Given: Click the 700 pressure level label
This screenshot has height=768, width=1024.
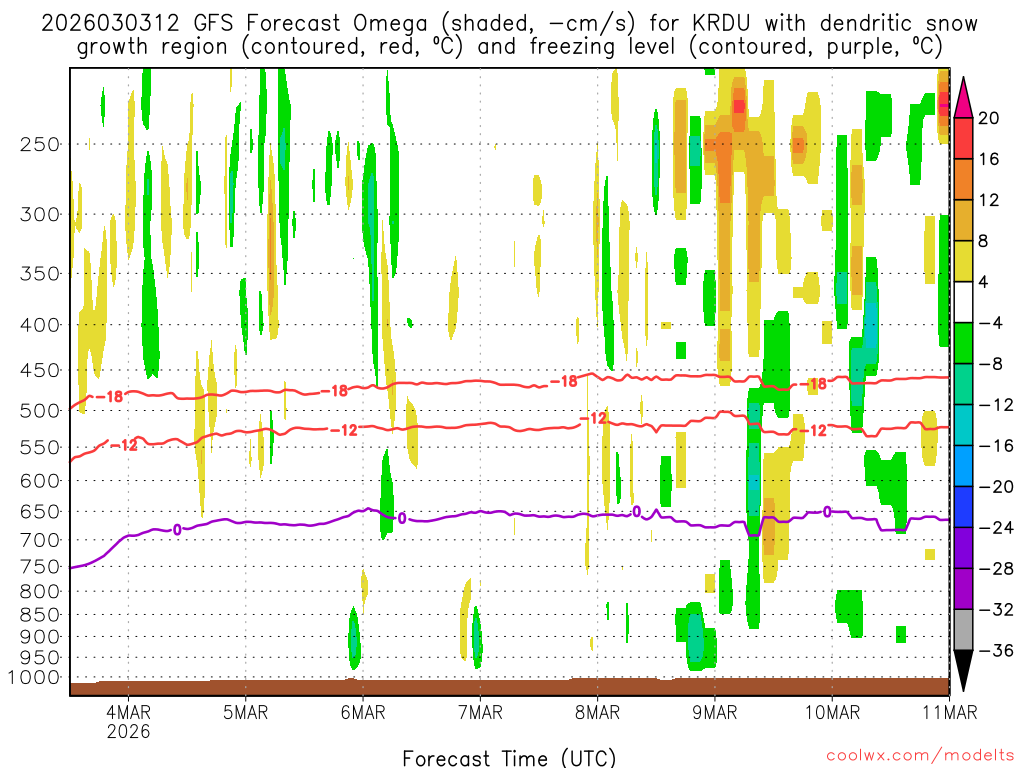Looking at the screenshot, I should 39,540.
